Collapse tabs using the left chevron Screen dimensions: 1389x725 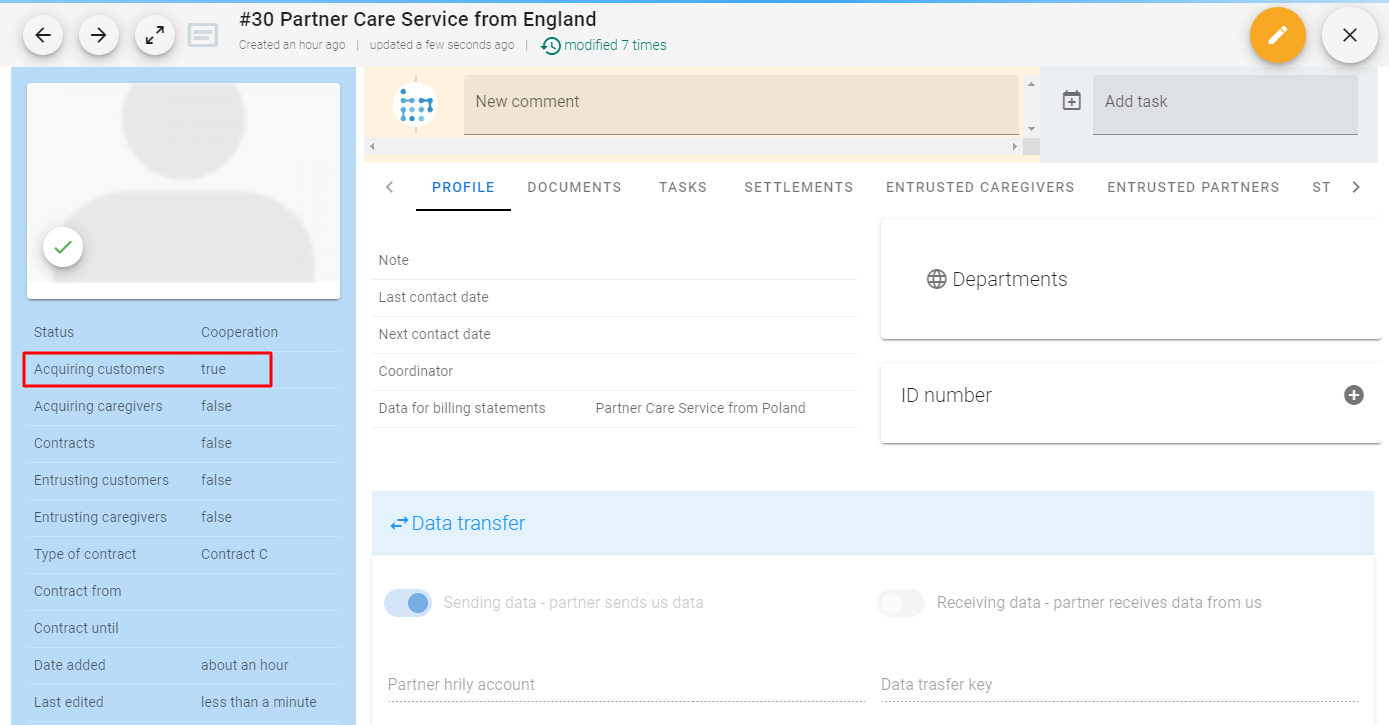(x=389, y=187)
